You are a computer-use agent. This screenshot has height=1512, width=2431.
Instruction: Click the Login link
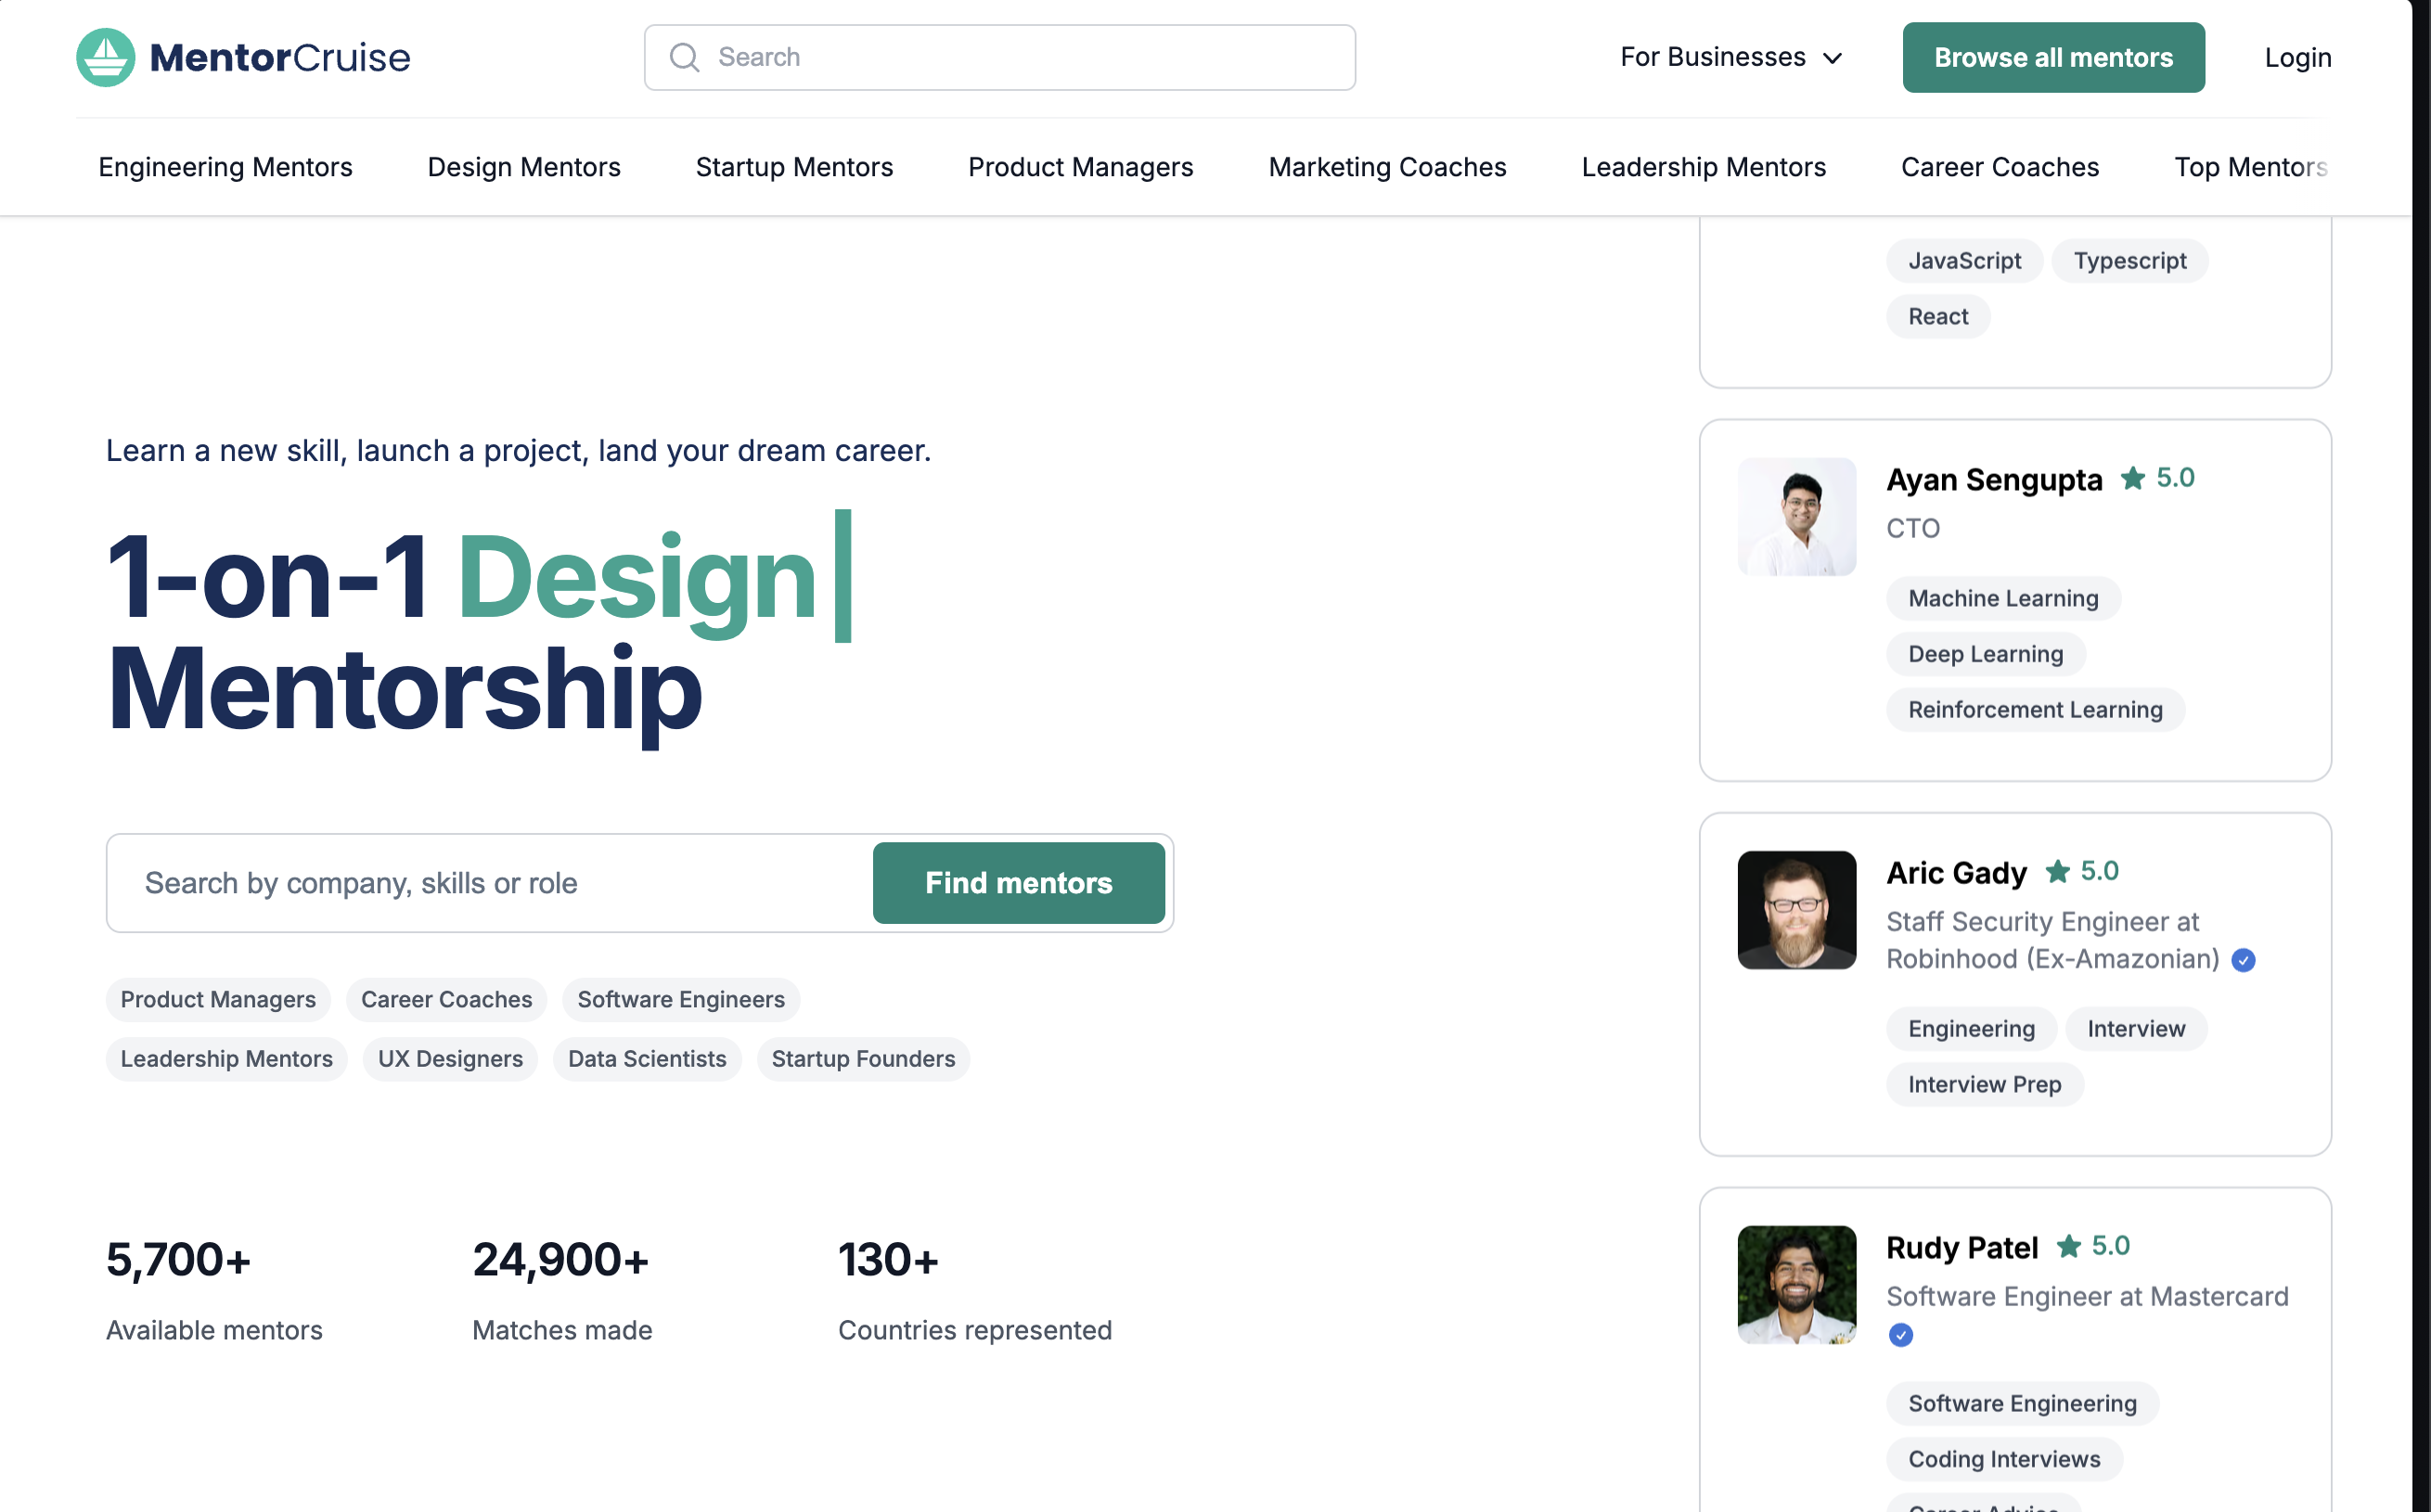coord(2297,57)
